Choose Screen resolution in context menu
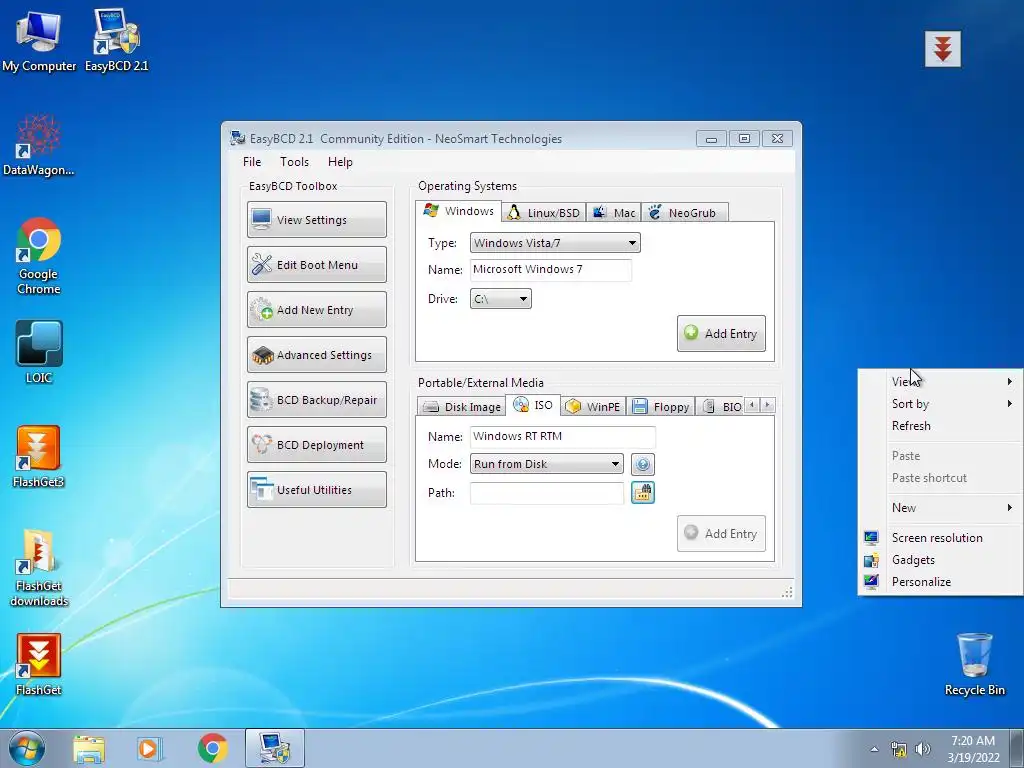1024x768 pixels. pyautogui.click(x=940, y=537)
